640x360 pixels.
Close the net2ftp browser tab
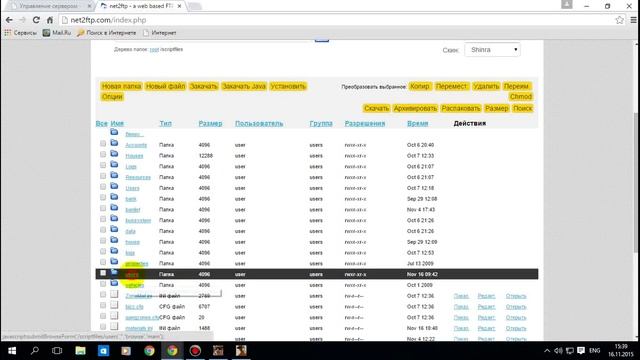[179, 6]
